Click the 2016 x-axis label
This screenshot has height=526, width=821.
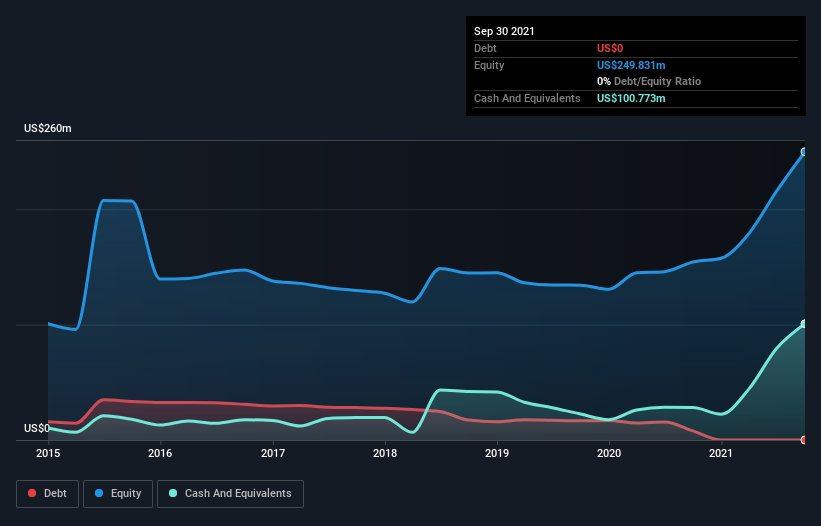click(160, 453)
